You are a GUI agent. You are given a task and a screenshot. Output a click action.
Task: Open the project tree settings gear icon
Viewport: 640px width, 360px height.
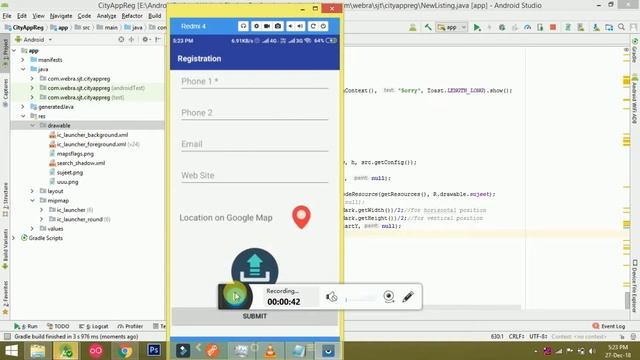click(x=145, y=40)
